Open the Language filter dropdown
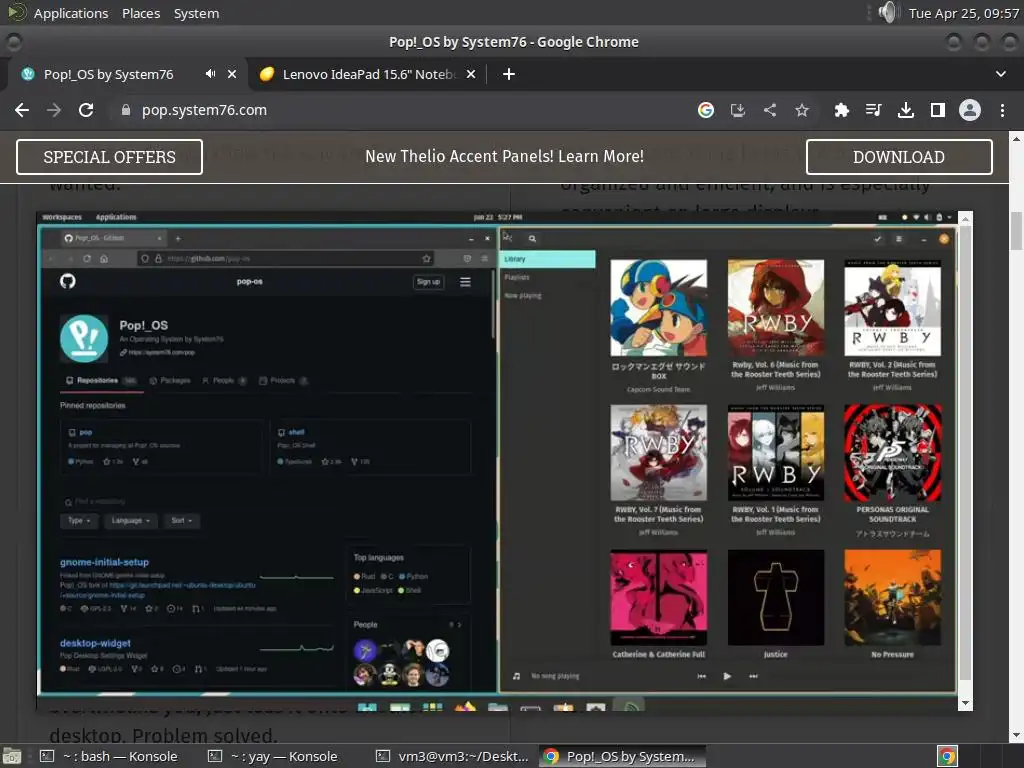This screenshot has width=1024, height=768. (x=131, y=520)
